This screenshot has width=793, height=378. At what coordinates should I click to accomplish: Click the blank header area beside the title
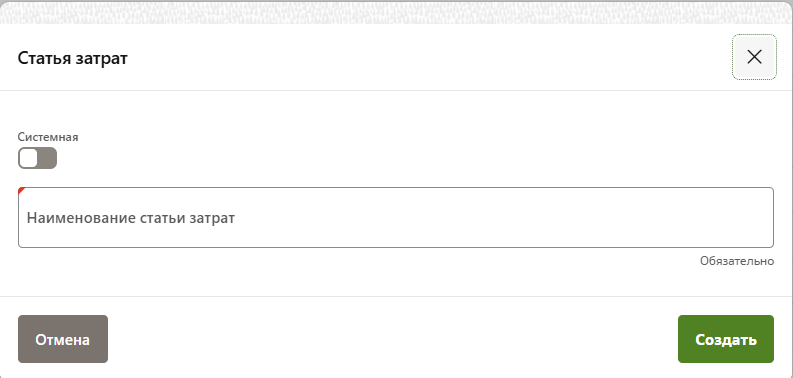tap(430, 57)
